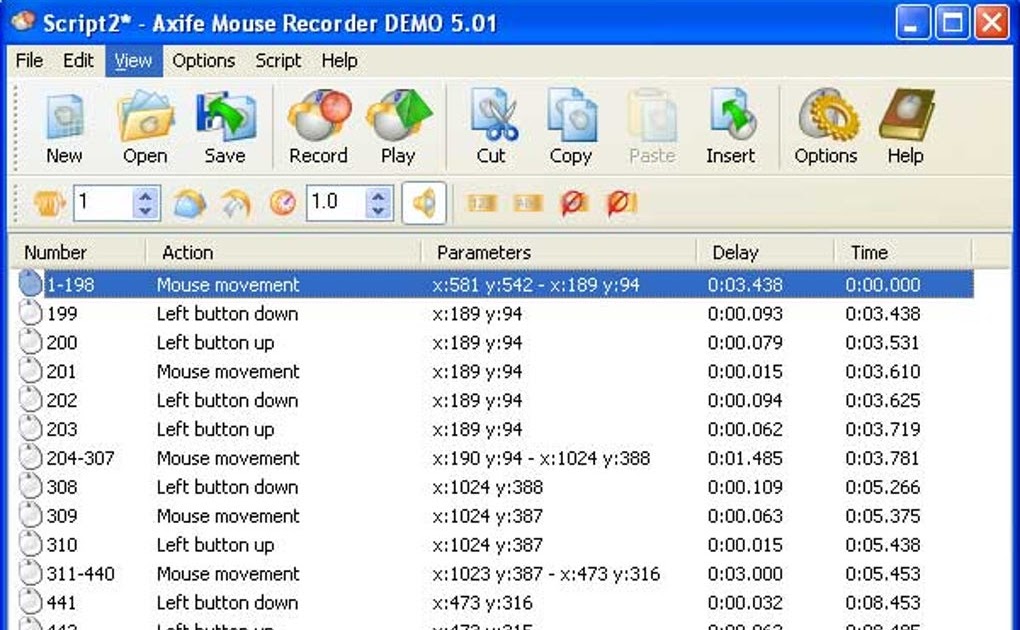This screenshot has height=630, width=1020.
Task: Open the File menu
Action: pyautogui.click(x=29, y=61)
